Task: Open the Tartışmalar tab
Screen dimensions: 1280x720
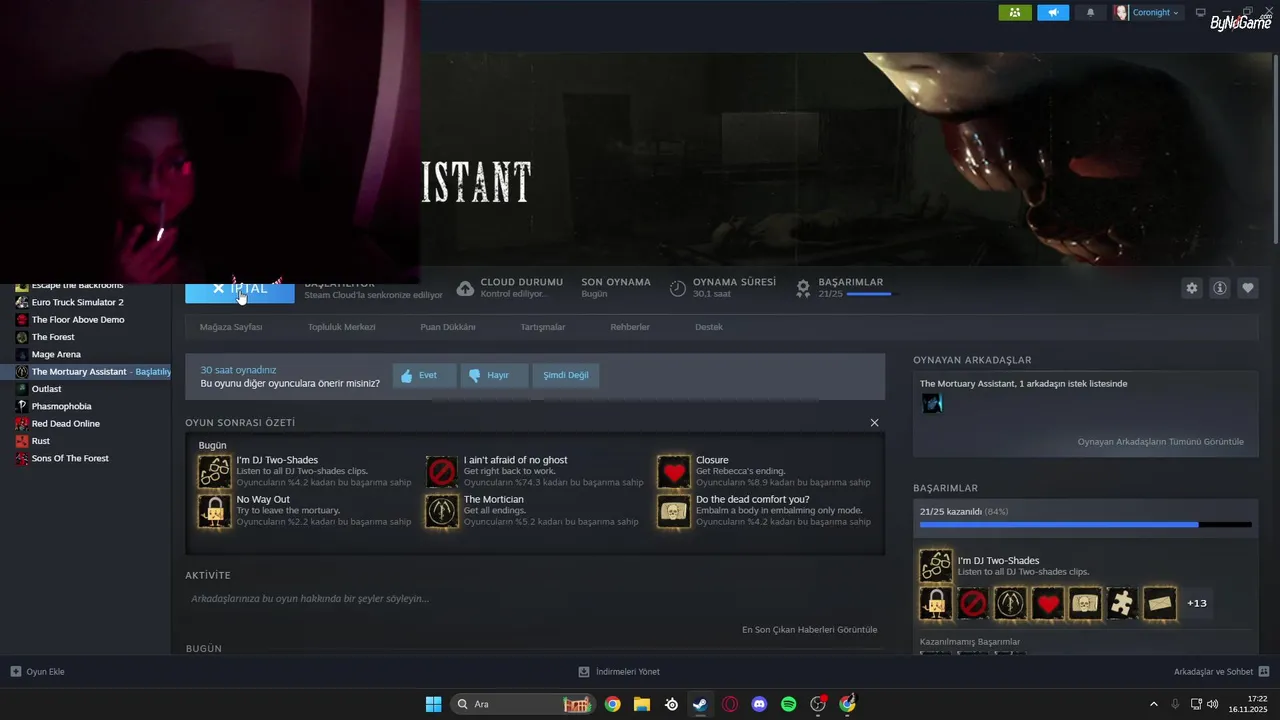Action: tap(543, 327)
